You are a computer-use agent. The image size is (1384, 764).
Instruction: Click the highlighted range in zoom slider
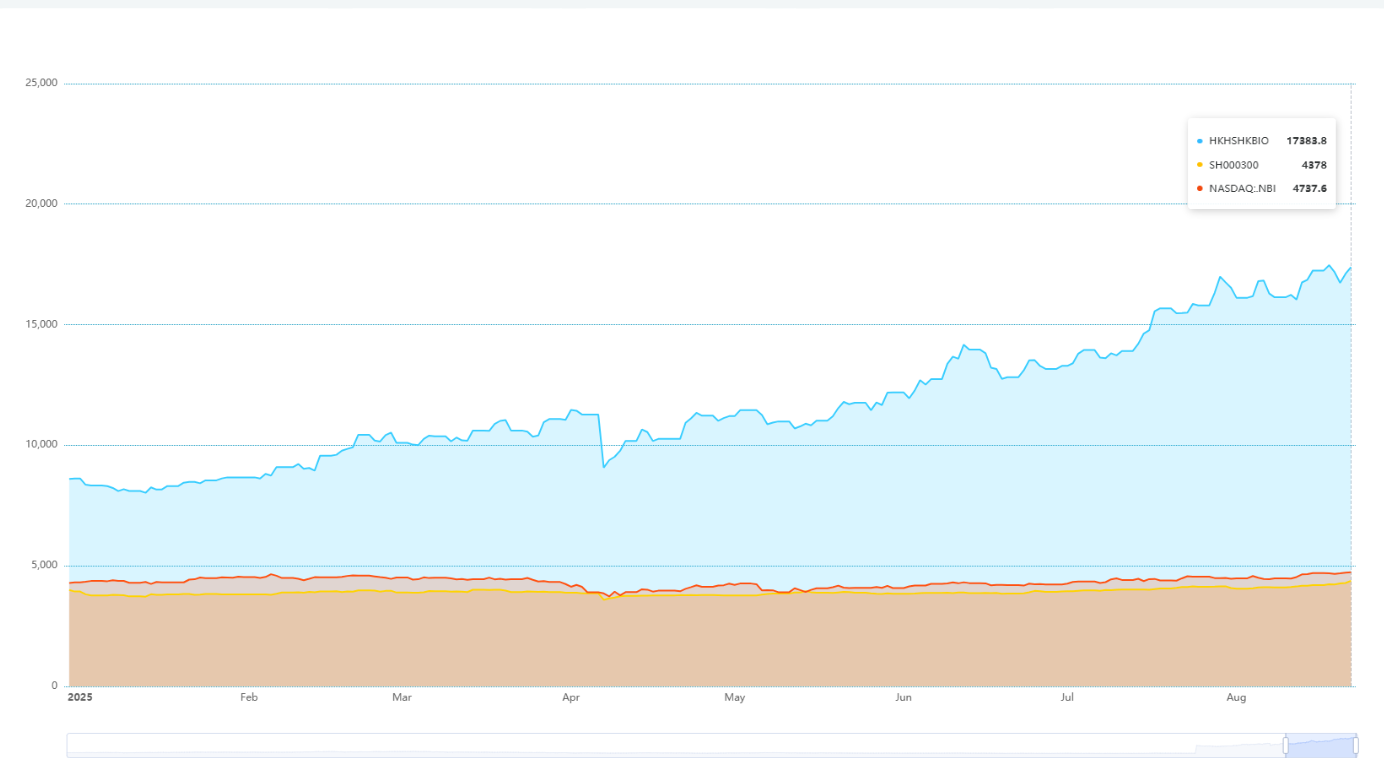click(1320, 745)
